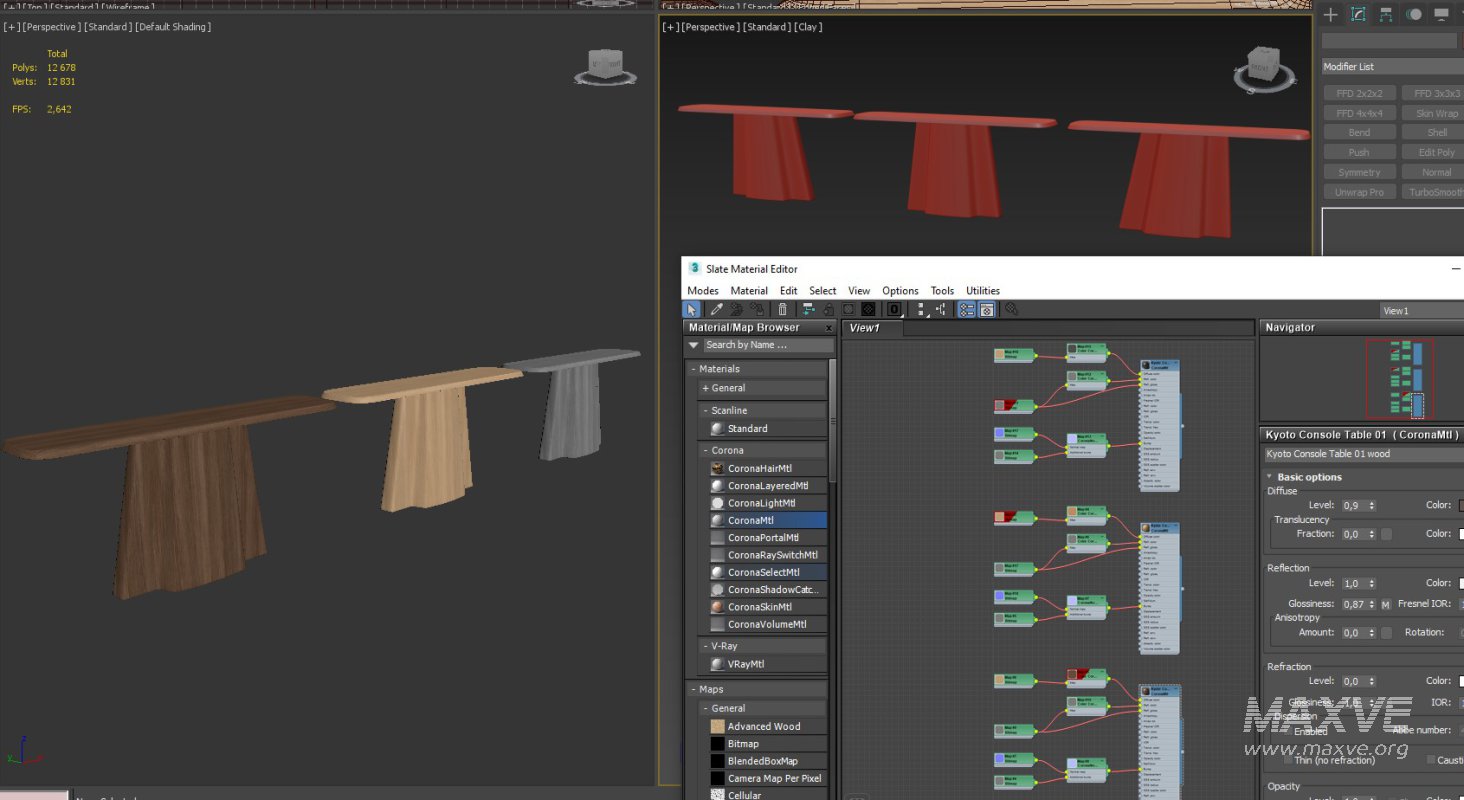Click the Search by Name field

pyautogui.click(x=767, y=345)
